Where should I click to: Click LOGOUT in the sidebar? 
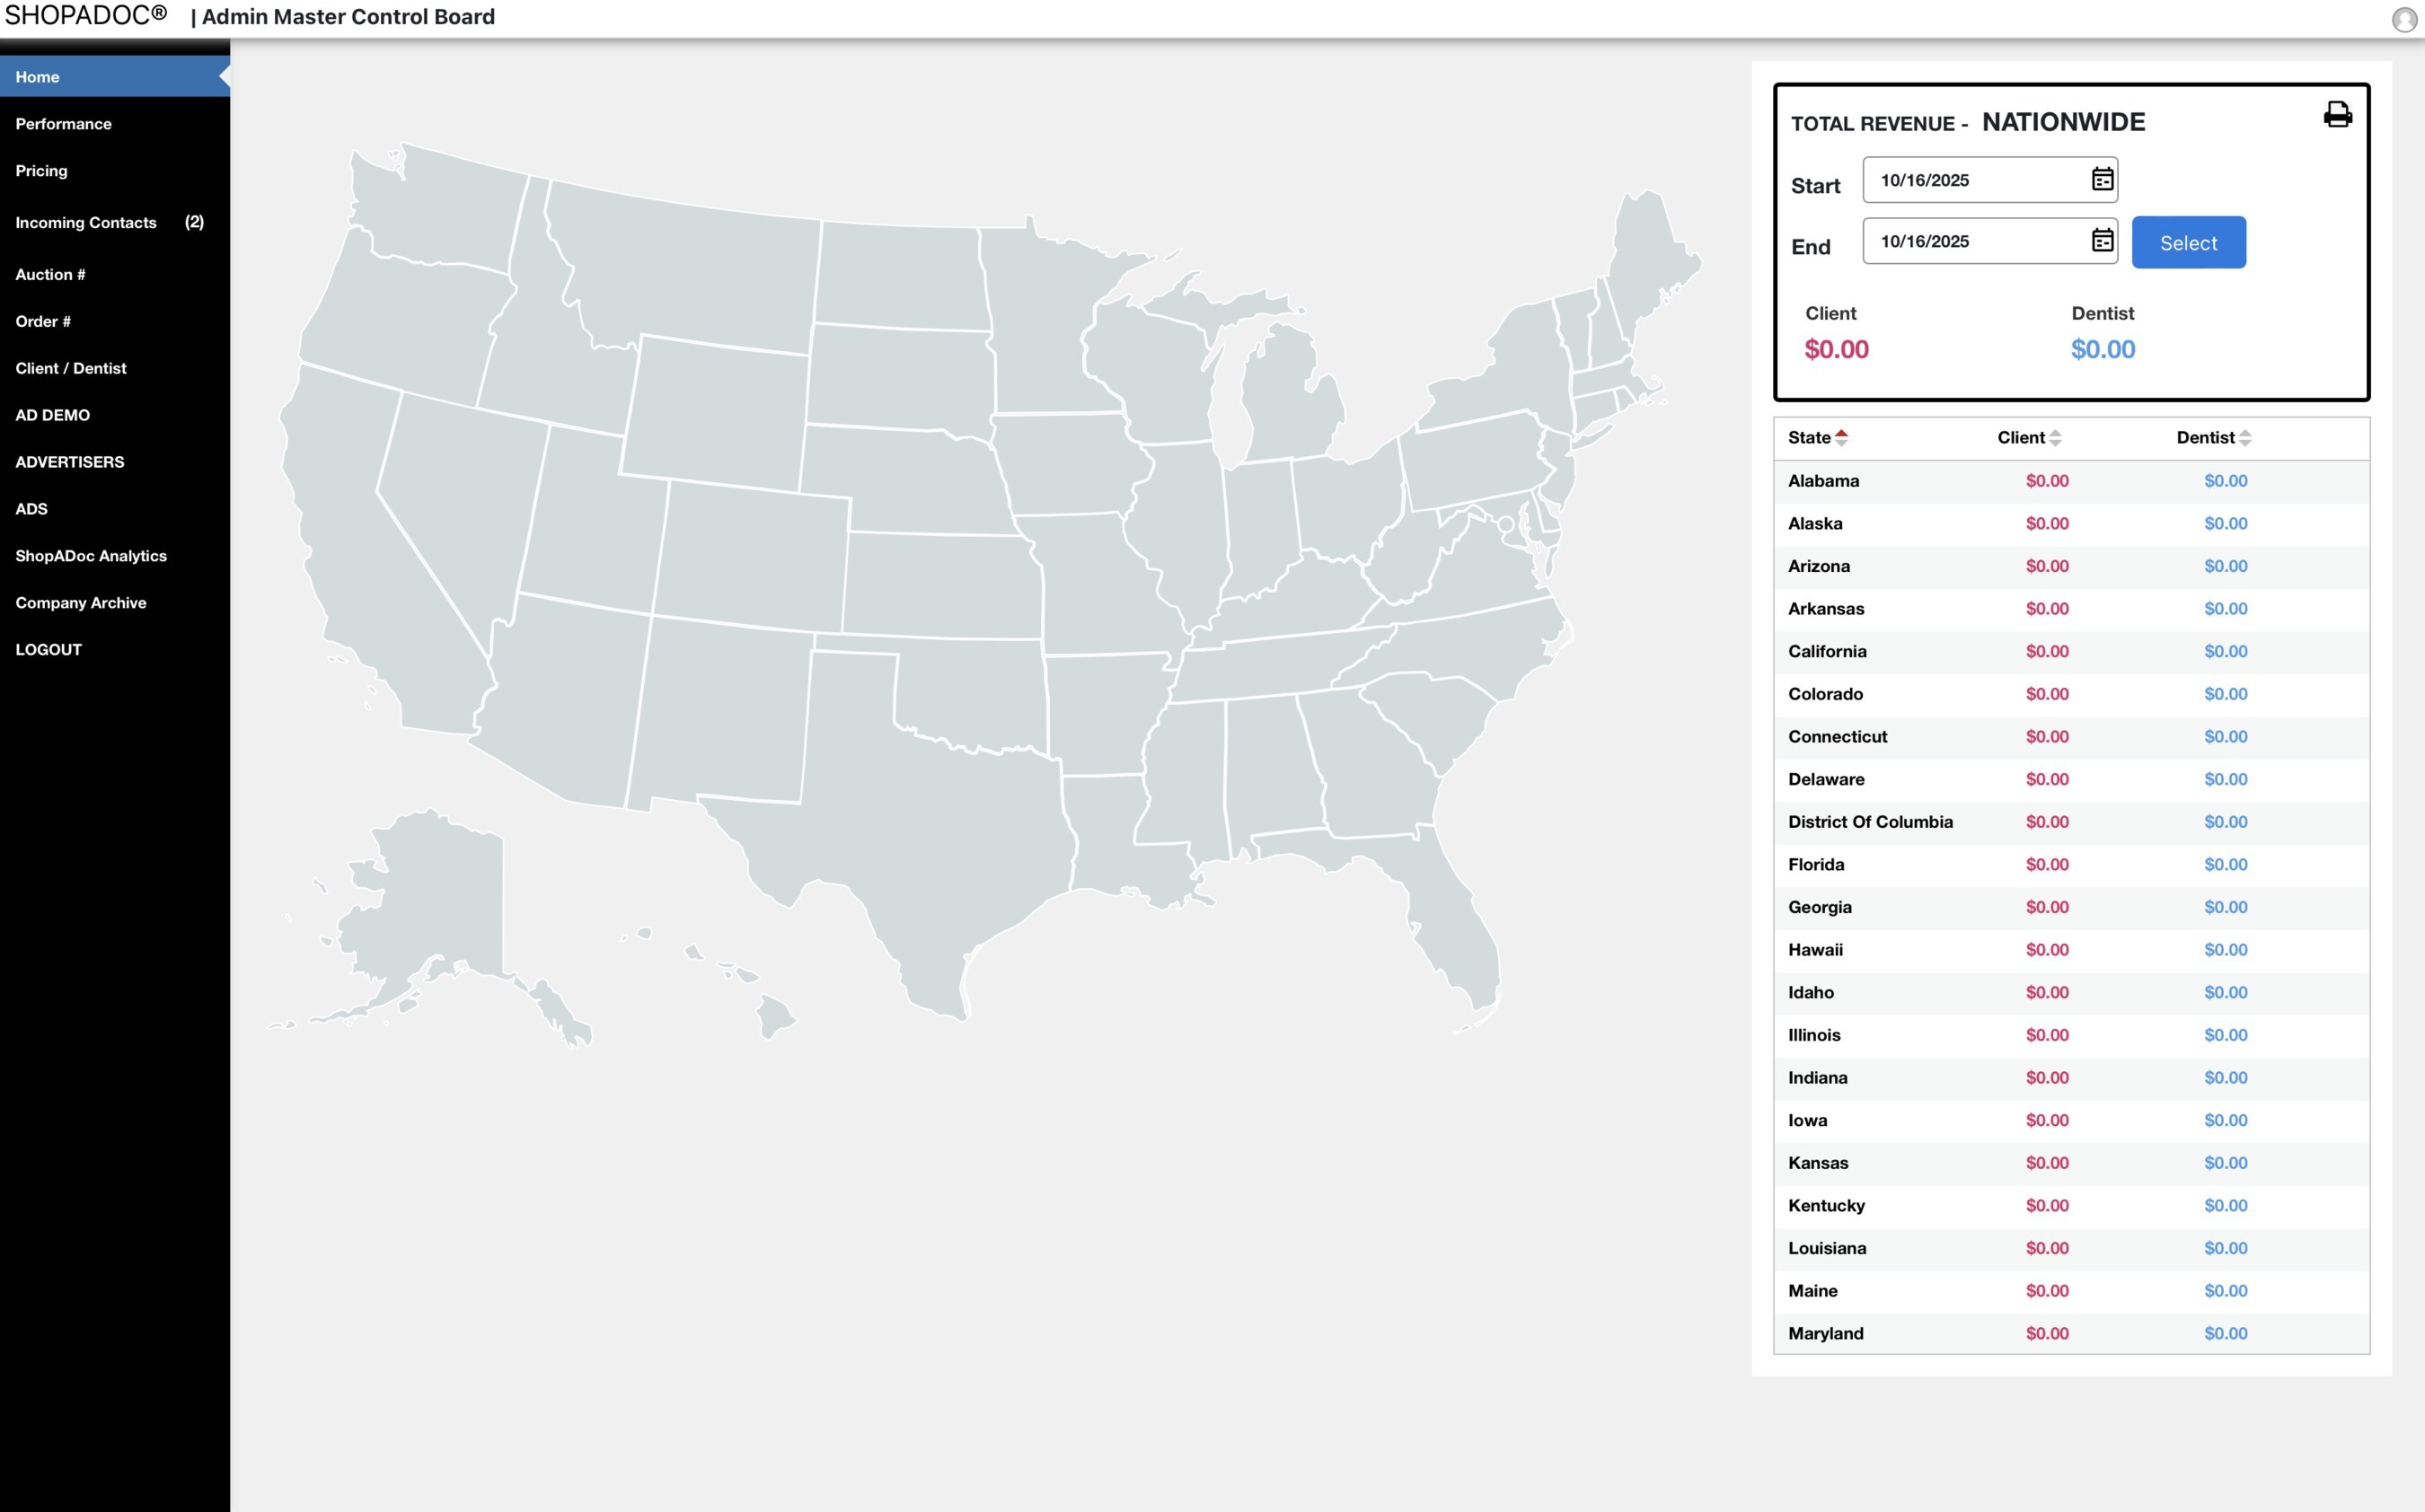tap(48, 650)
